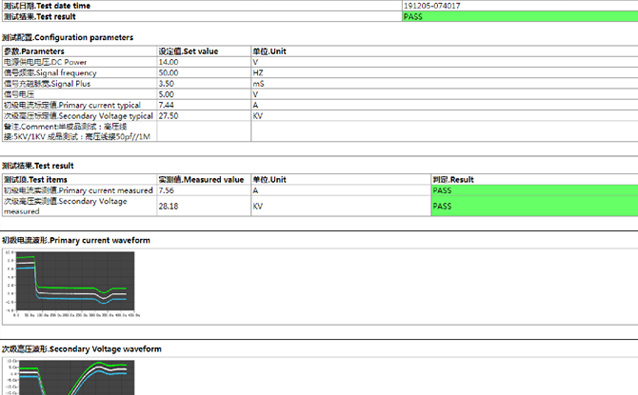
Task: Click the Measured value column header
Action: click(201, 180)
